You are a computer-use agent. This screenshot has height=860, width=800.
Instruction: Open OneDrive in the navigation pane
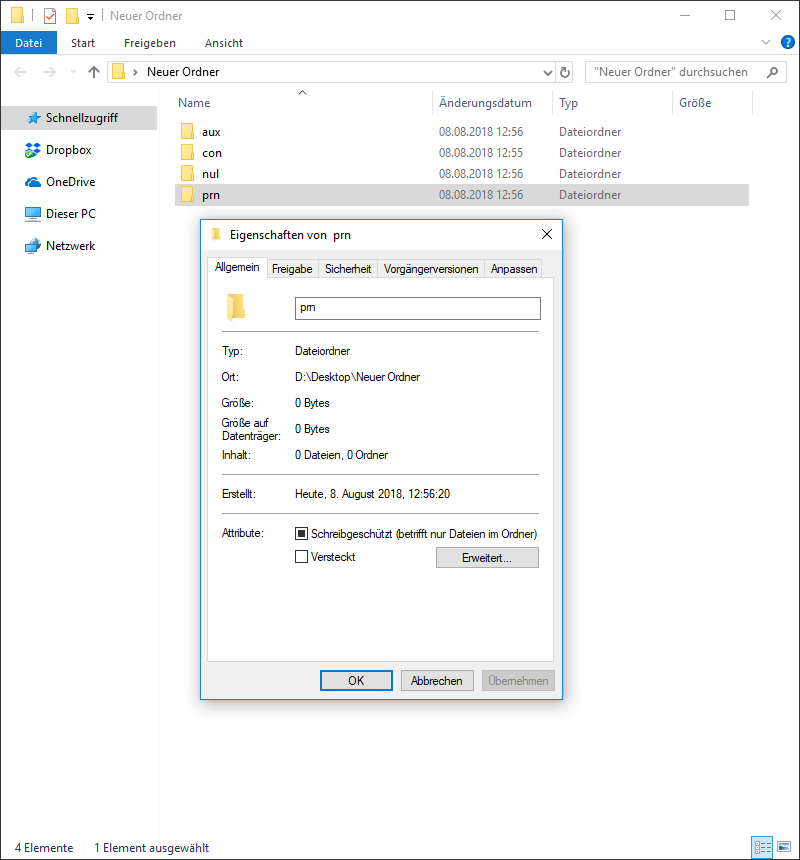point(70,182)
